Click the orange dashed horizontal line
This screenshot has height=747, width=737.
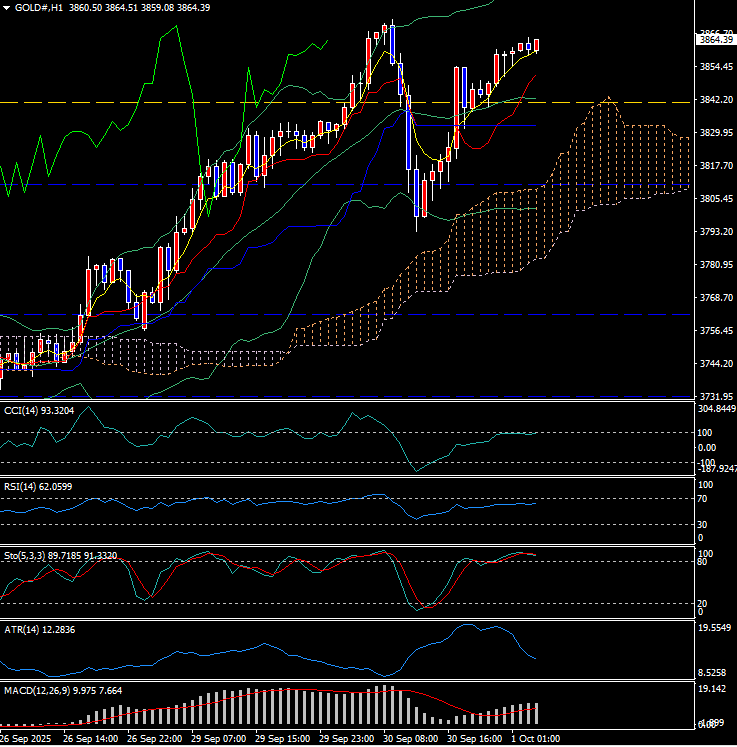(200, 102)
